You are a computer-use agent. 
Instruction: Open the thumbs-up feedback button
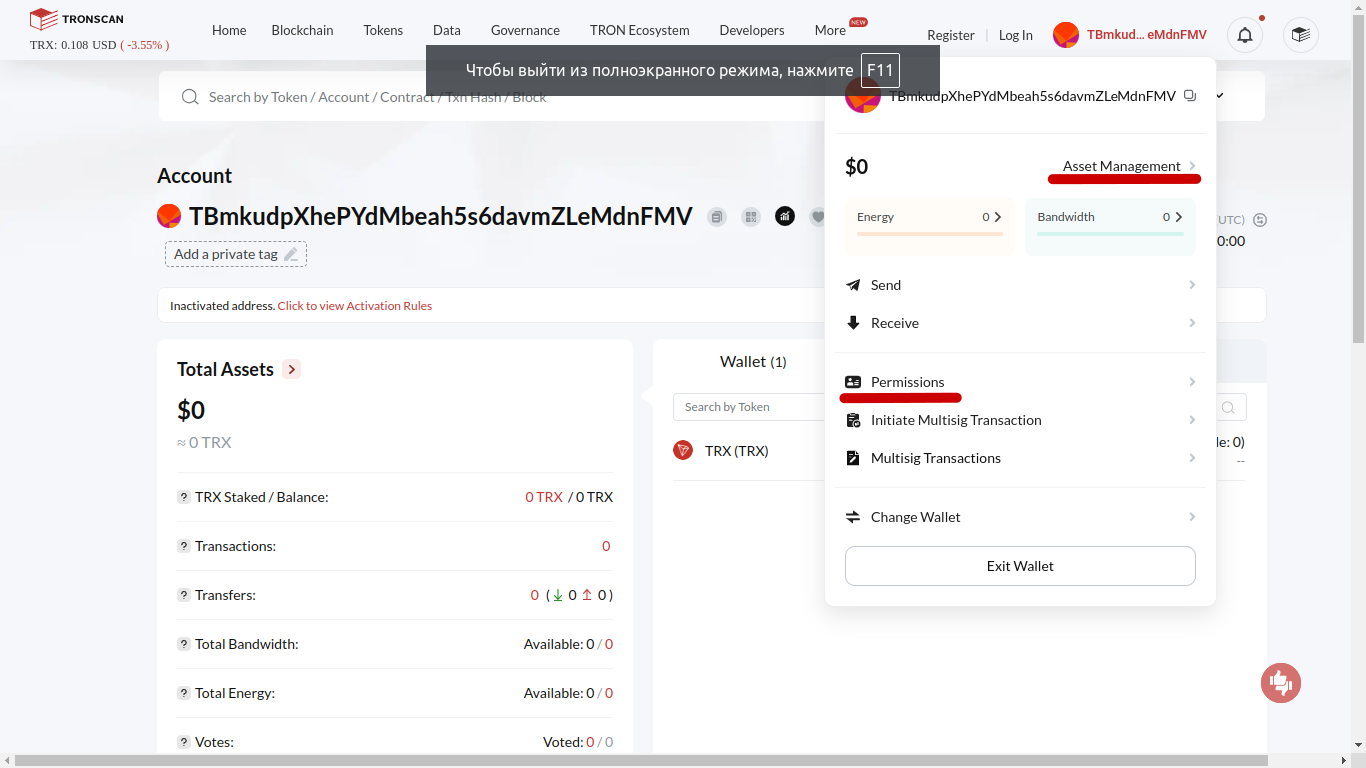[x=1281, y=683]
